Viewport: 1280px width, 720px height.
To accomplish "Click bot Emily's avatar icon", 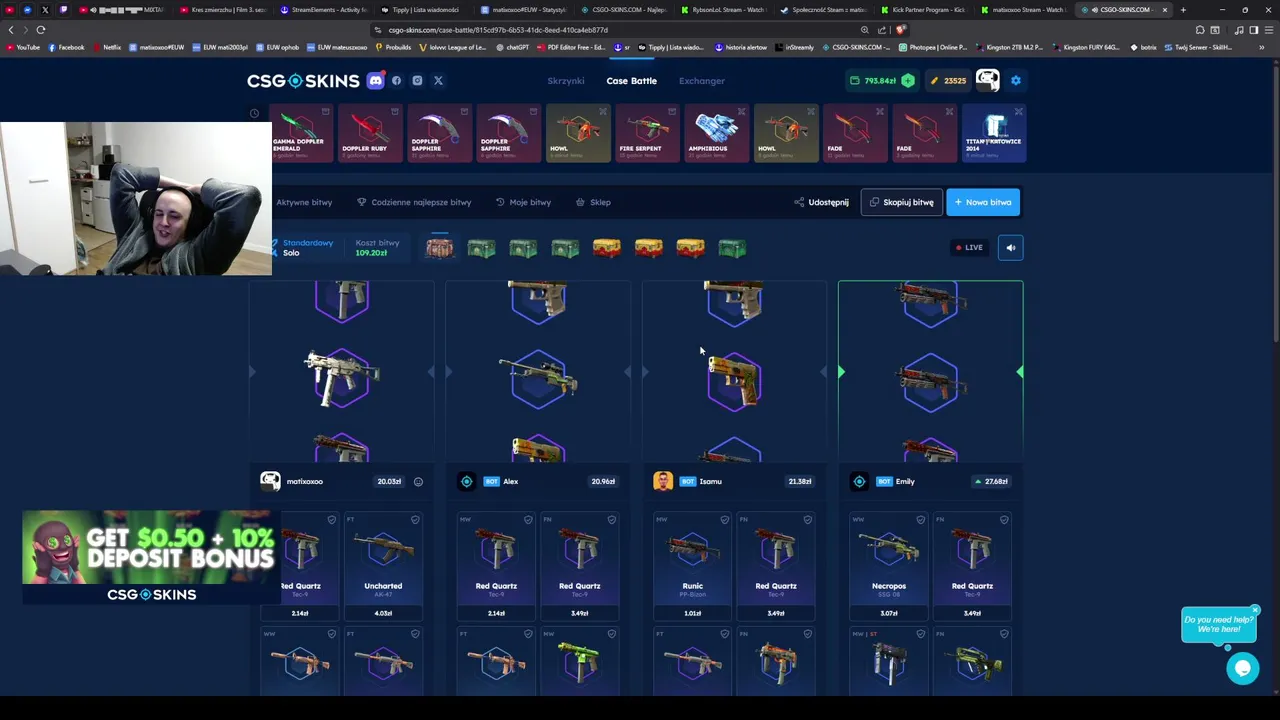I will point(859,482).
